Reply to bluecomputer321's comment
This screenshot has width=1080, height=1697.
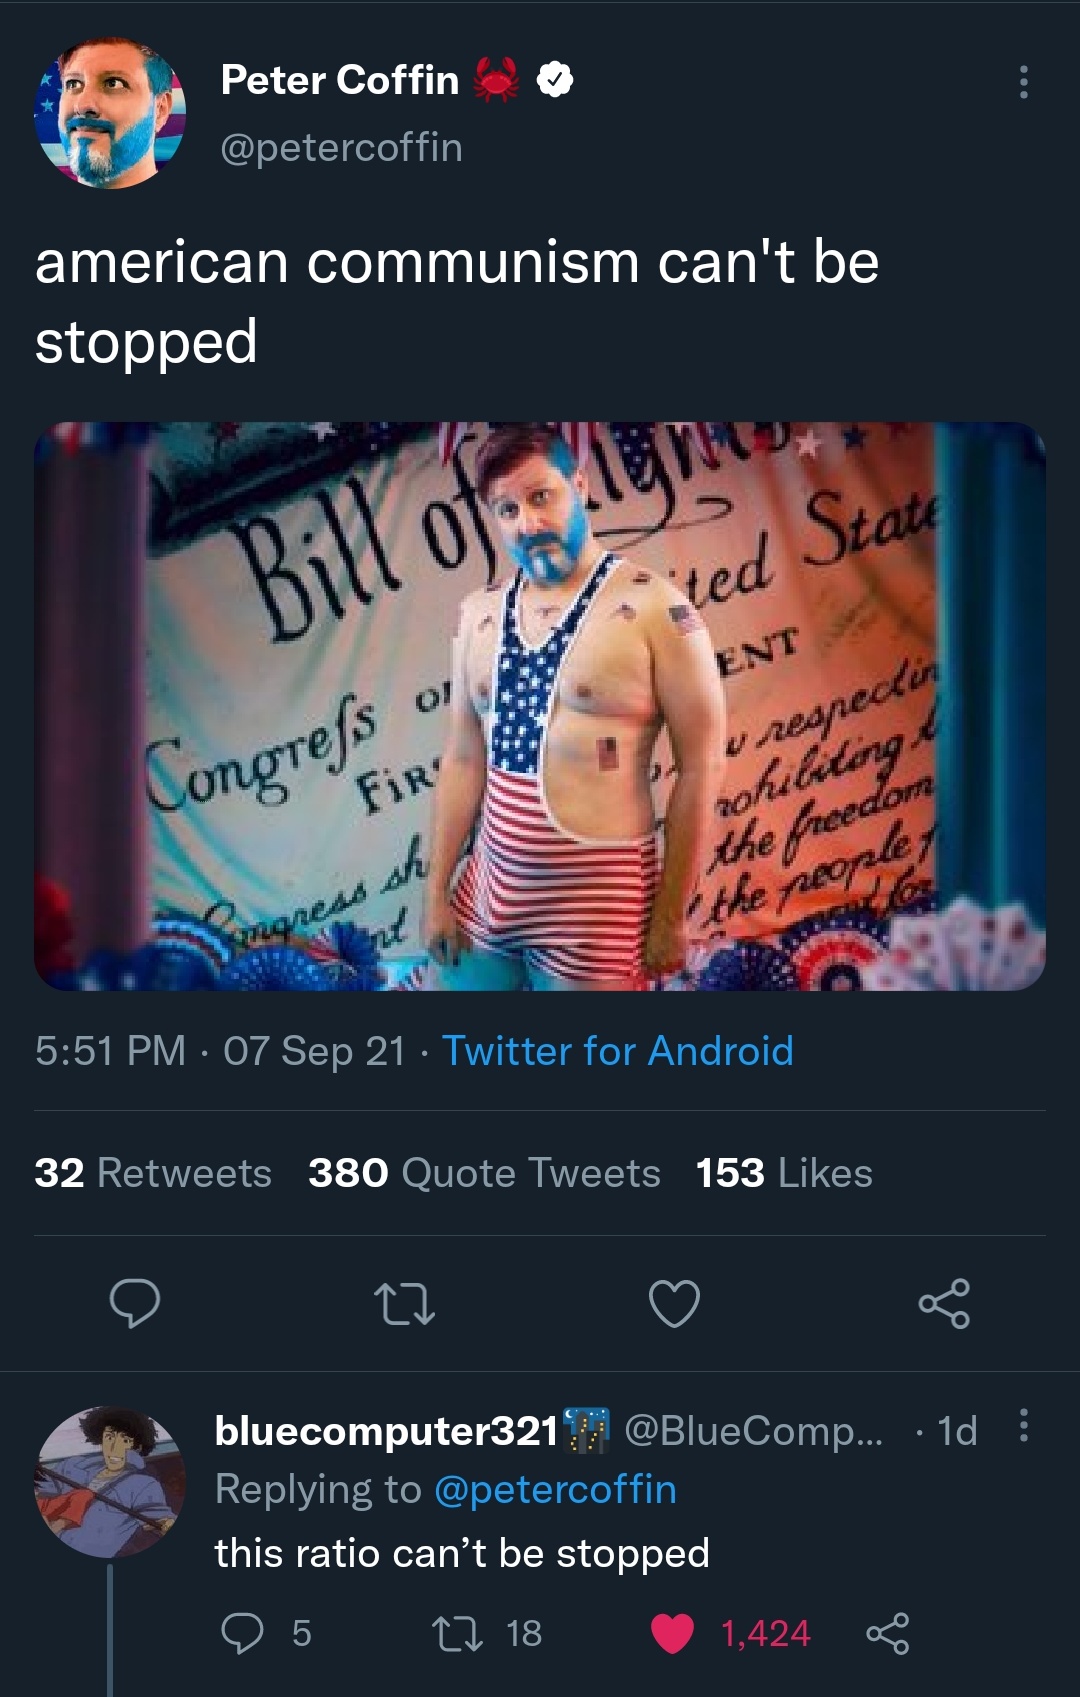point(242,1634)
